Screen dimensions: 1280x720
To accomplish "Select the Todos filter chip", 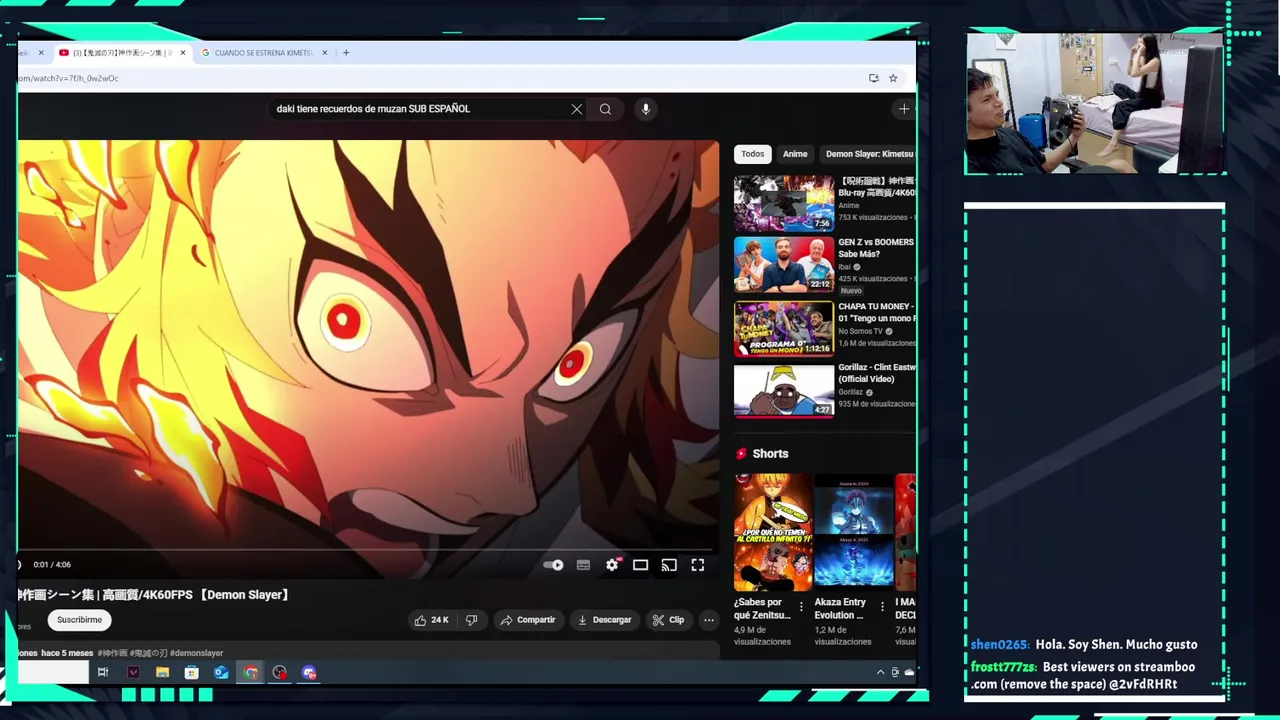I will 753,154.
